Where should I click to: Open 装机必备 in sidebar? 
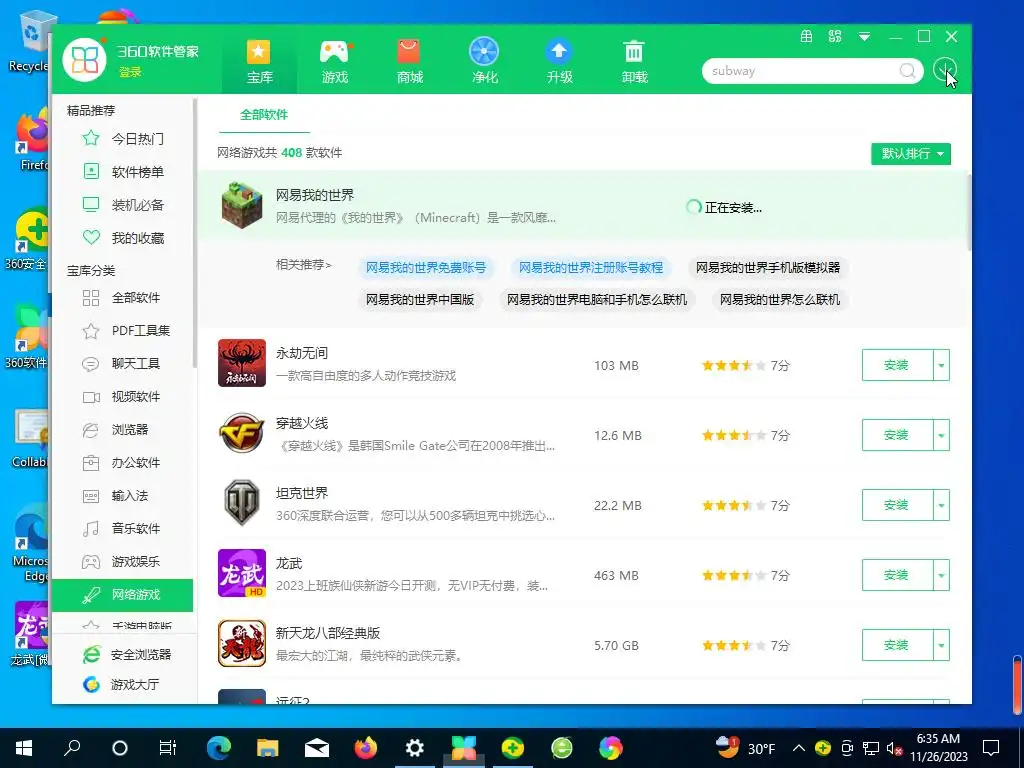click(x=123, y=204)
